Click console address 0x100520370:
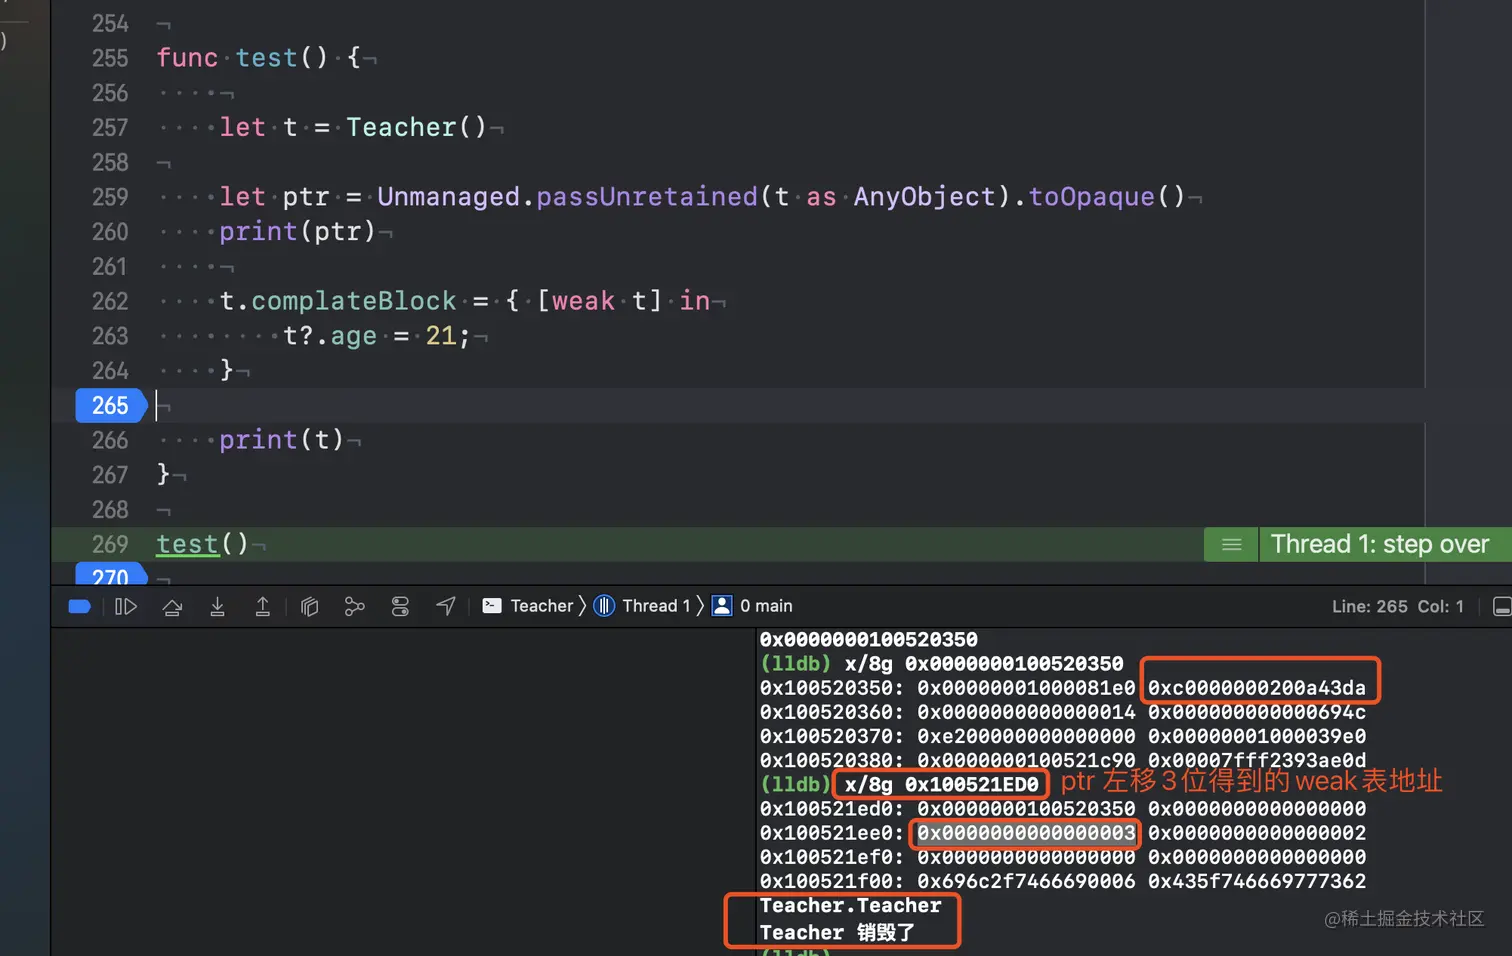The image size is (1512, 956). (831, 737)
